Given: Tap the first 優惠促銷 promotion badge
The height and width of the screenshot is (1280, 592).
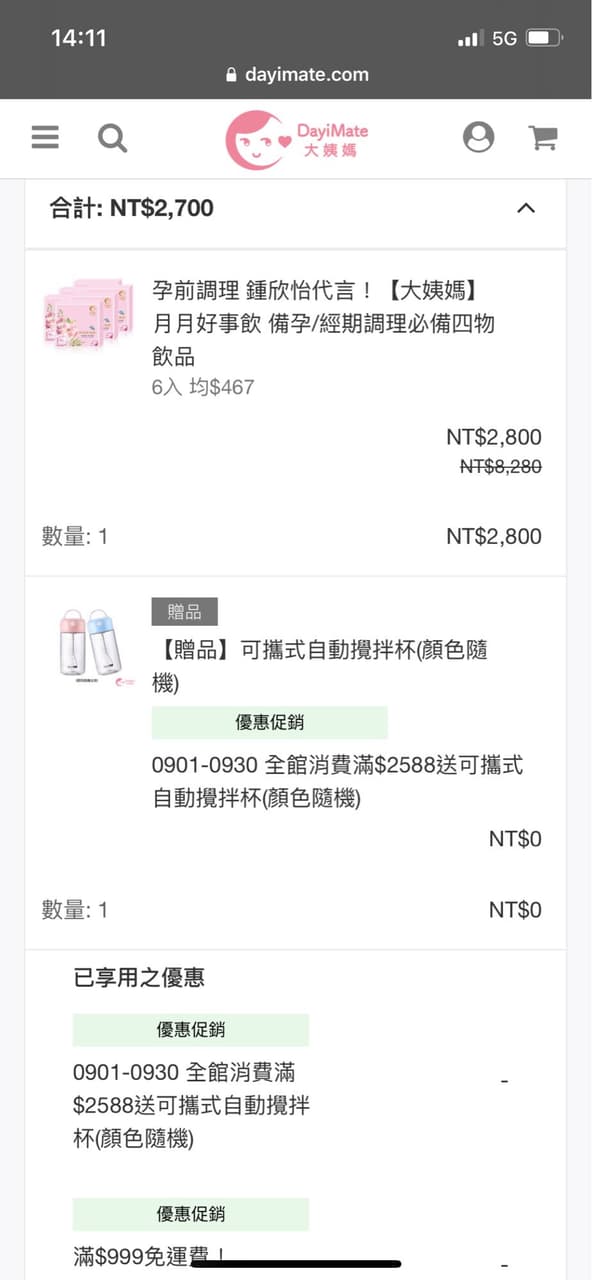Looking at the screenshot, I should pyautogui.click(x=268, y=722).
